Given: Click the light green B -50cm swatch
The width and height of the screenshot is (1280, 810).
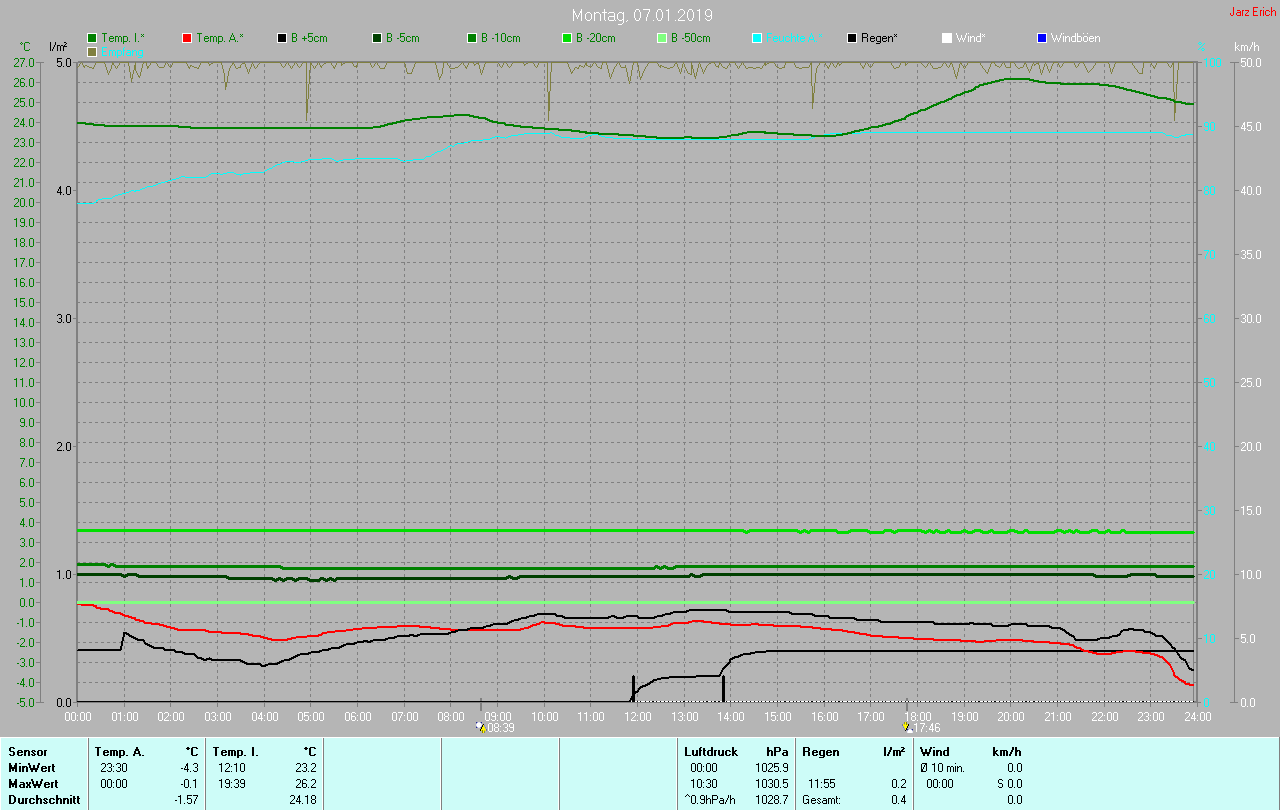Looking at the screenshot, I should tap(662, 38).
